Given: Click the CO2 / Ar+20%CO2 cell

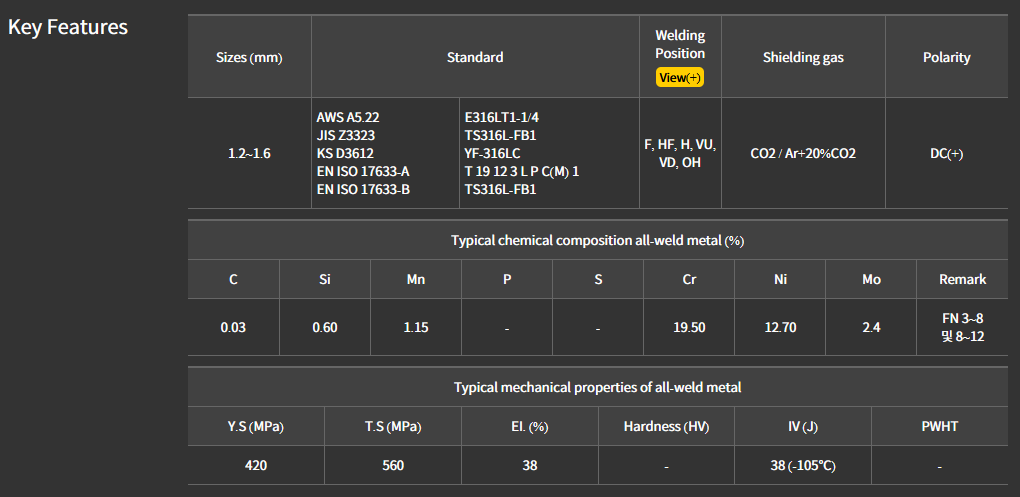Looking at the screenshot, I should [803, 153].
